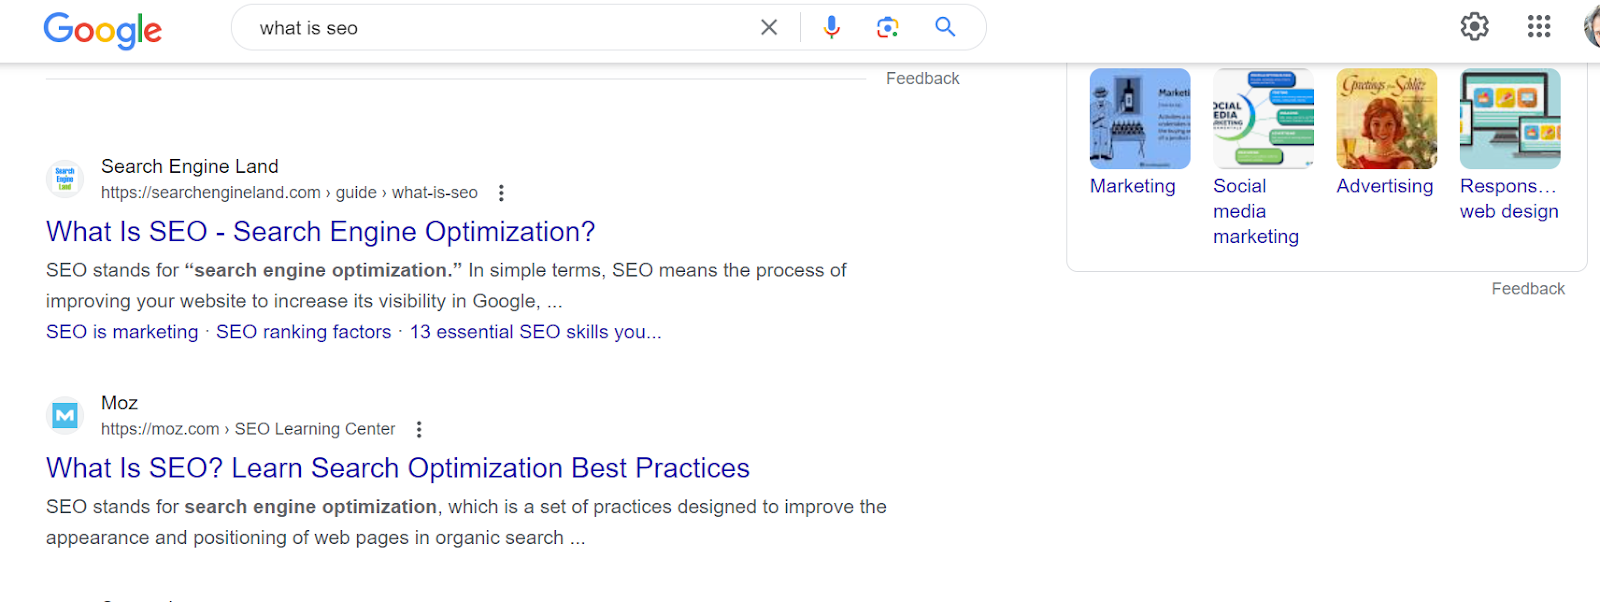The image size is (1600, 602).
Task: Click the magnifier search button
Action: (x=945, y=28)
